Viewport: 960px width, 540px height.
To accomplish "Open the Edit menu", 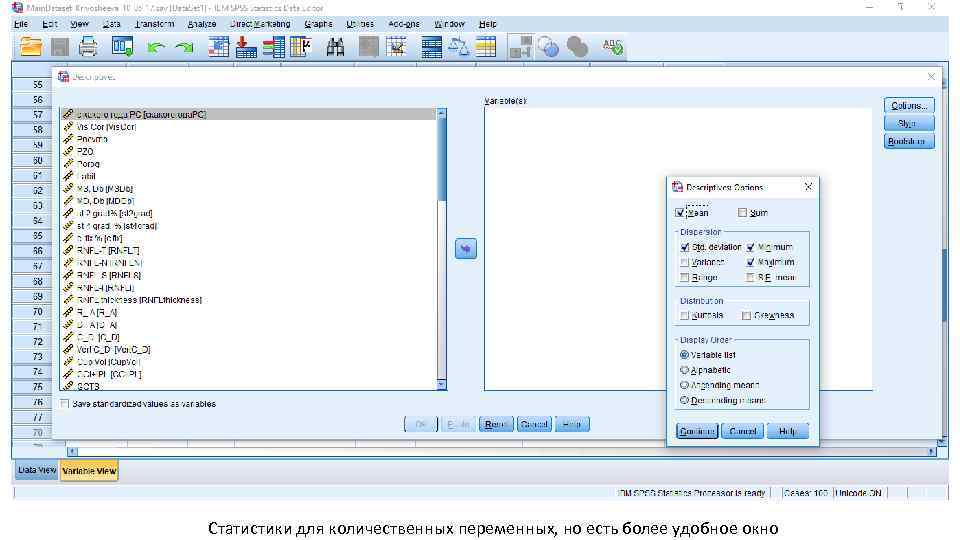I will (50, 24).
